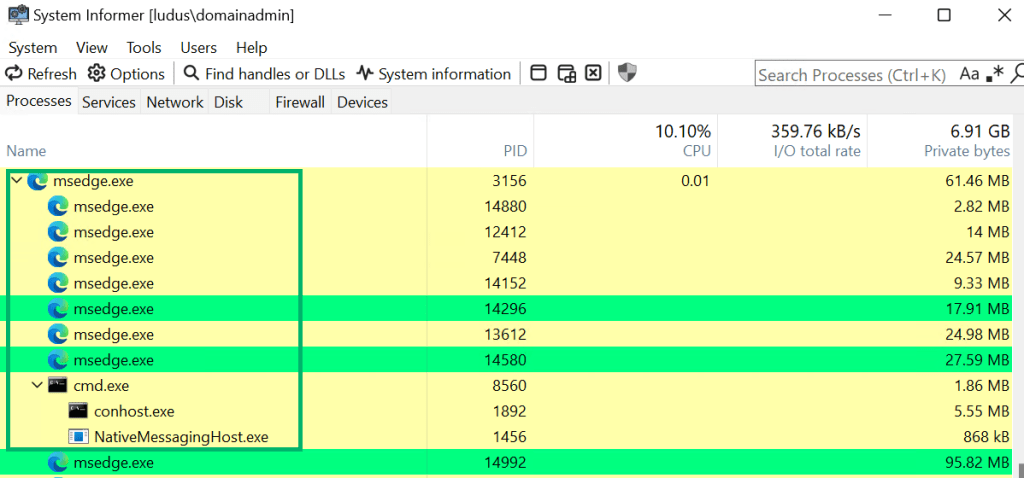Select the NativeMessagingHost.exe process name
1024x478 pixels.
click(181, 437)
